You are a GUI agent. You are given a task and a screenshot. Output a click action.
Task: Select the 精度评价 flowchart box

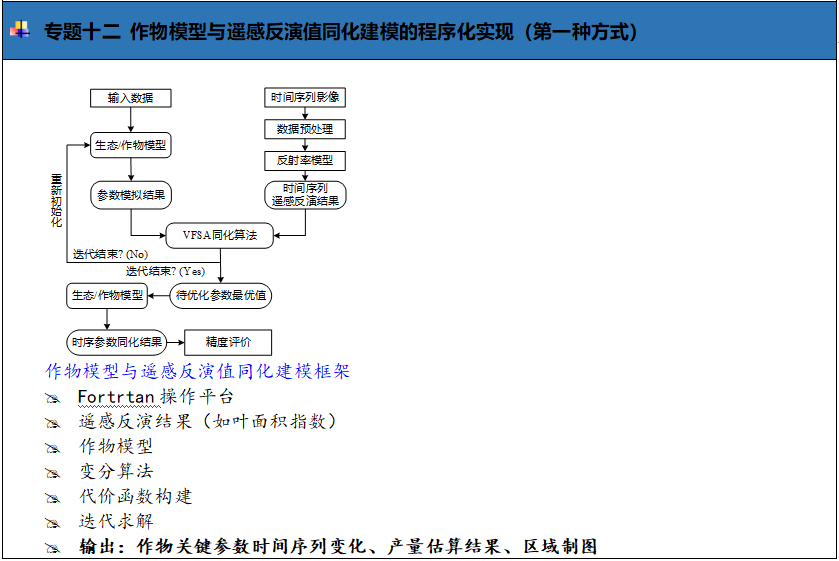pos(228,342)
